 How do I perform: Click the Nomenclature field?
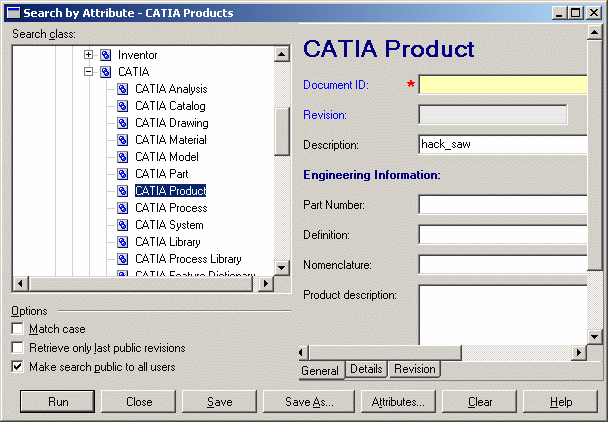503,265
